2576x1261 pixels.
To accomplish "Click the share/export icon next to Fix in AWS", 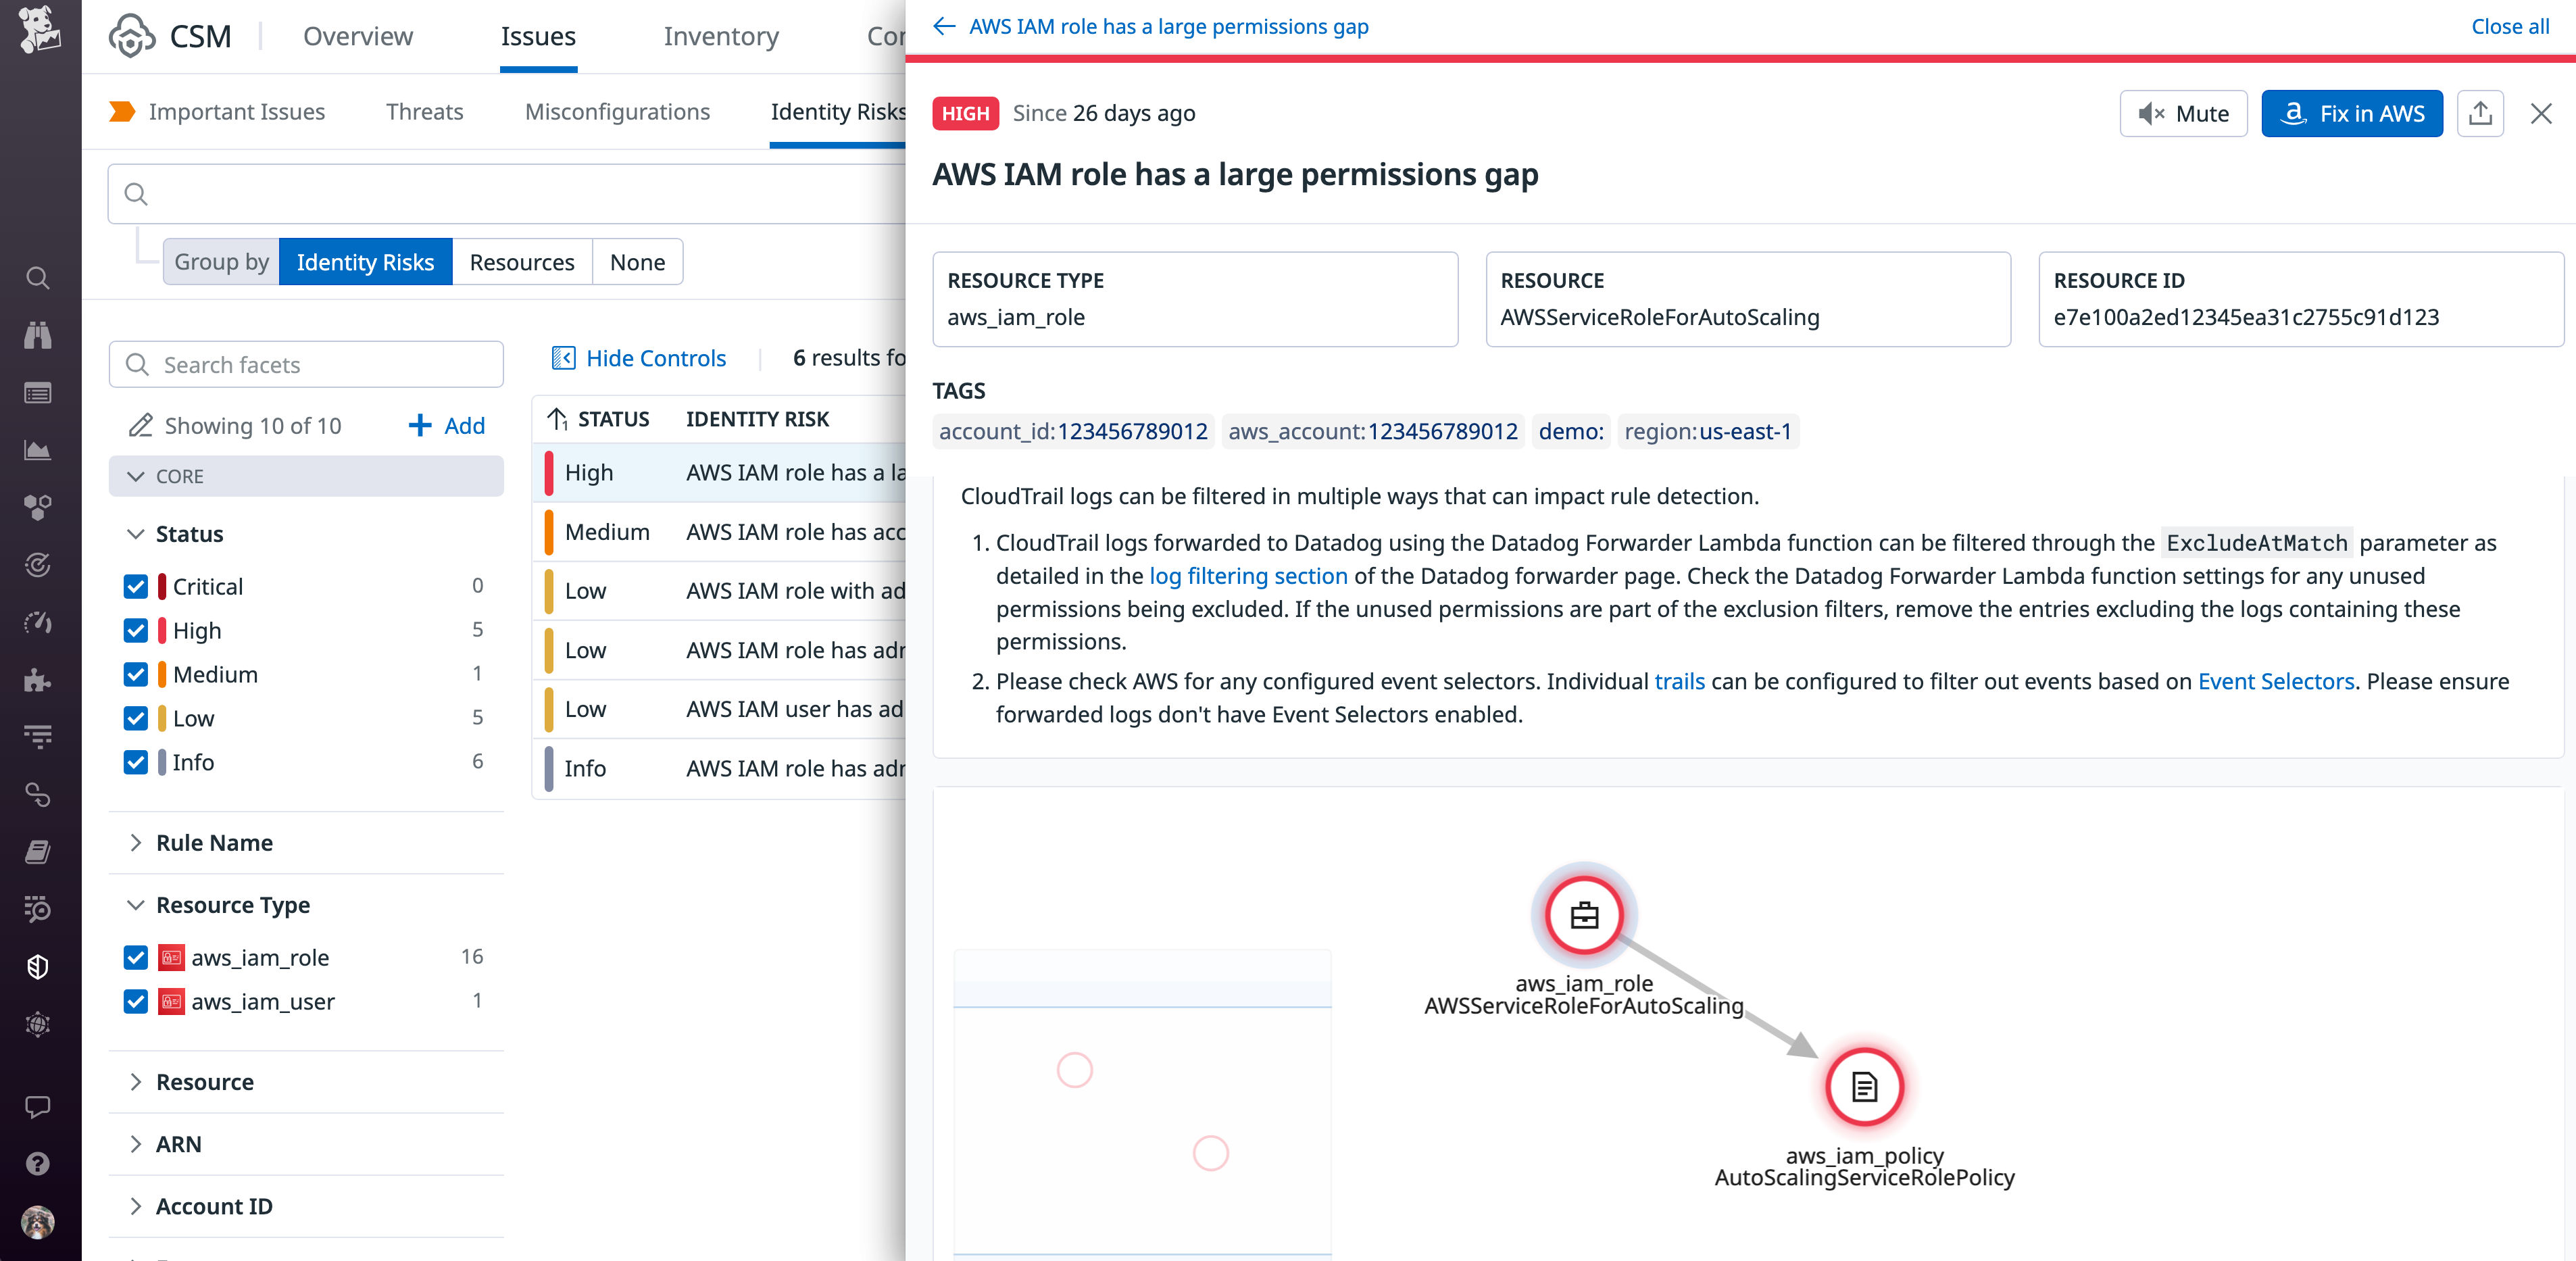I will [x=2481, y=113].
